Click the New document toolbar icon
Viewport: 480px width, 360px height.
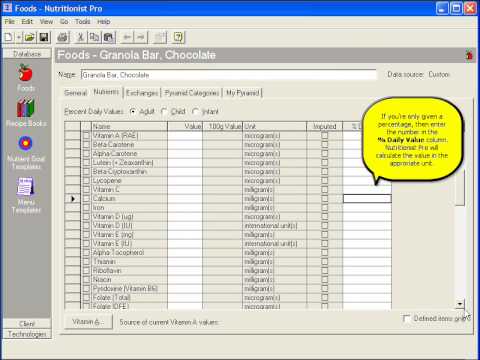tap(9, 37)
